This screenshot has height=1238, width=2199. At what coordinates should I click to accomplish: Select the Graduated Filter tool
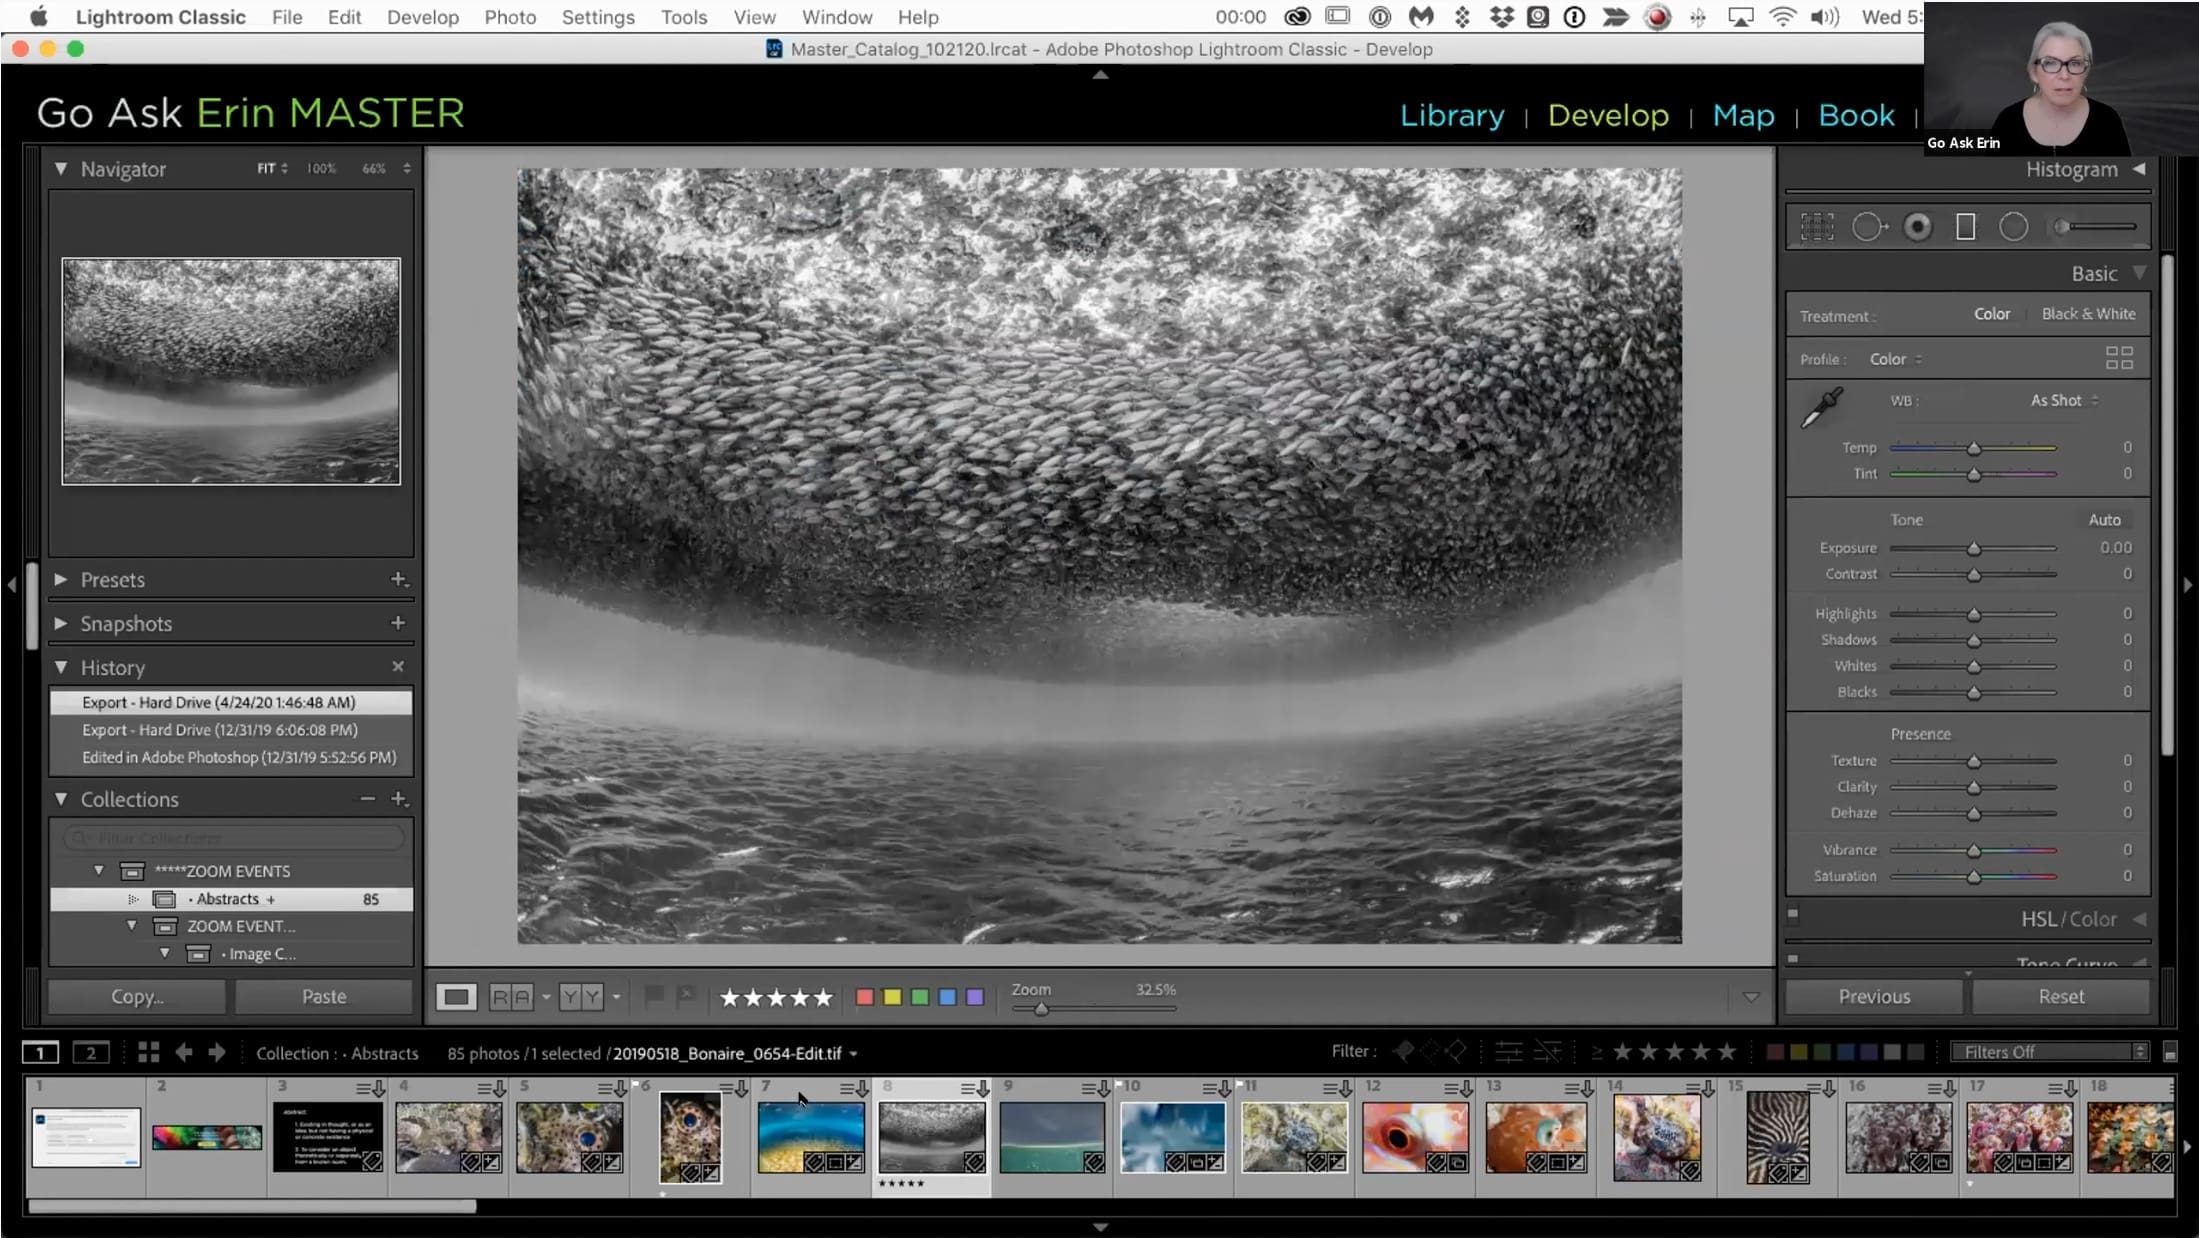point(1965,227)
